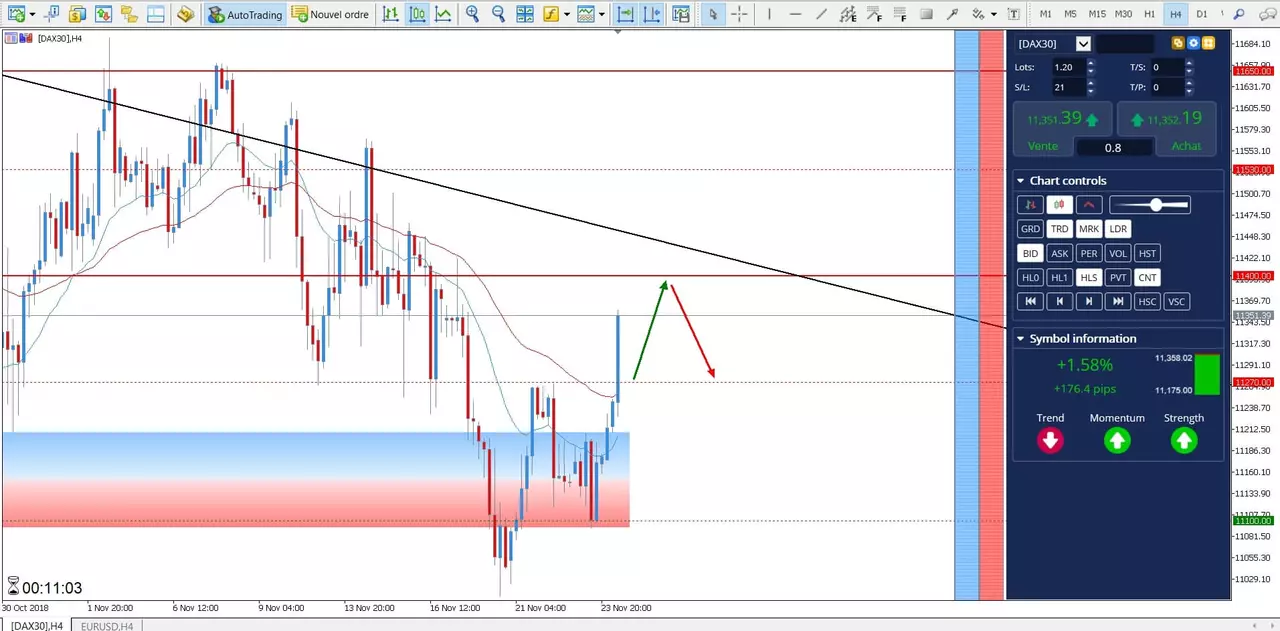Viewport: 1280px width, 631px height.
Task: Select the text label tool
Action: [x=1014, y=14]
